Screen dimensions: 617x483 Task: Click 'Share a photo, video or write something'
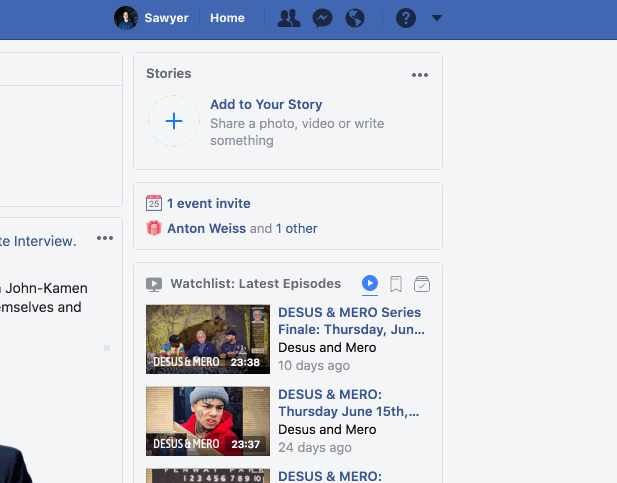tap(297, 132)
